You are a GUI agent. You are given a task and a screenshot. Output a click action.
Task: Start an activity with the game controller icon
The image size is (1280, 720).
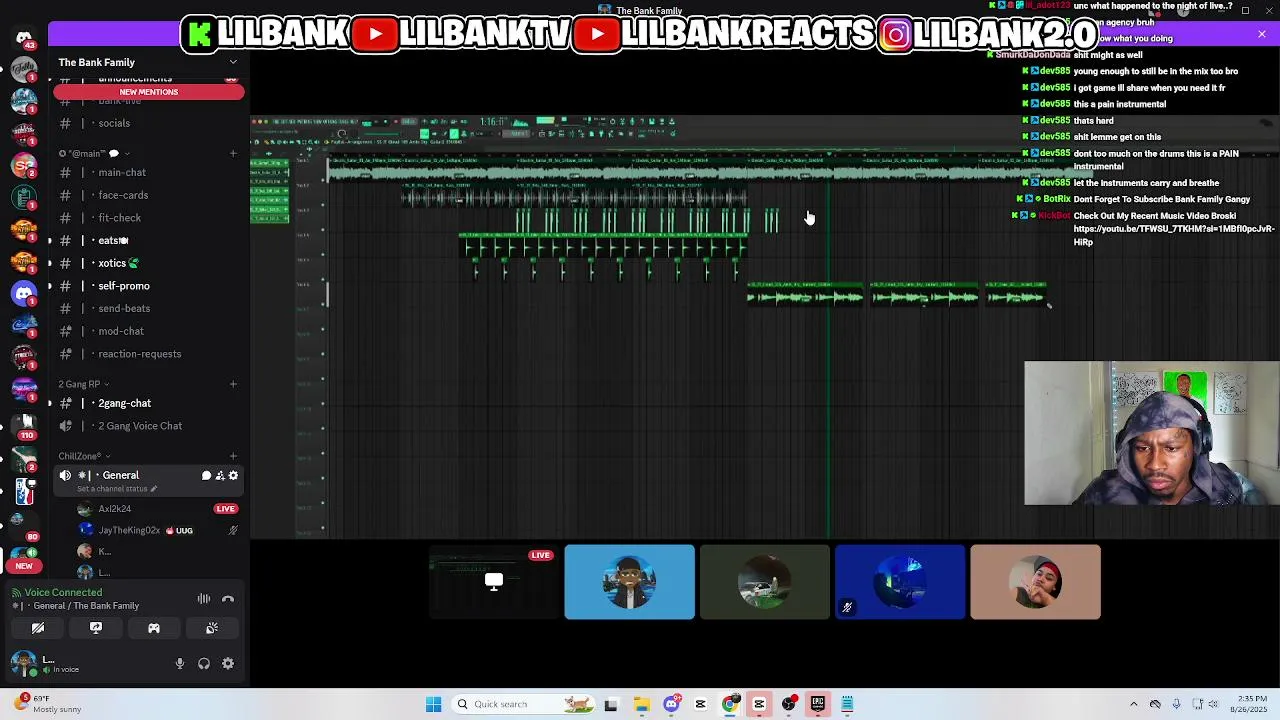[x=154, y=628]
